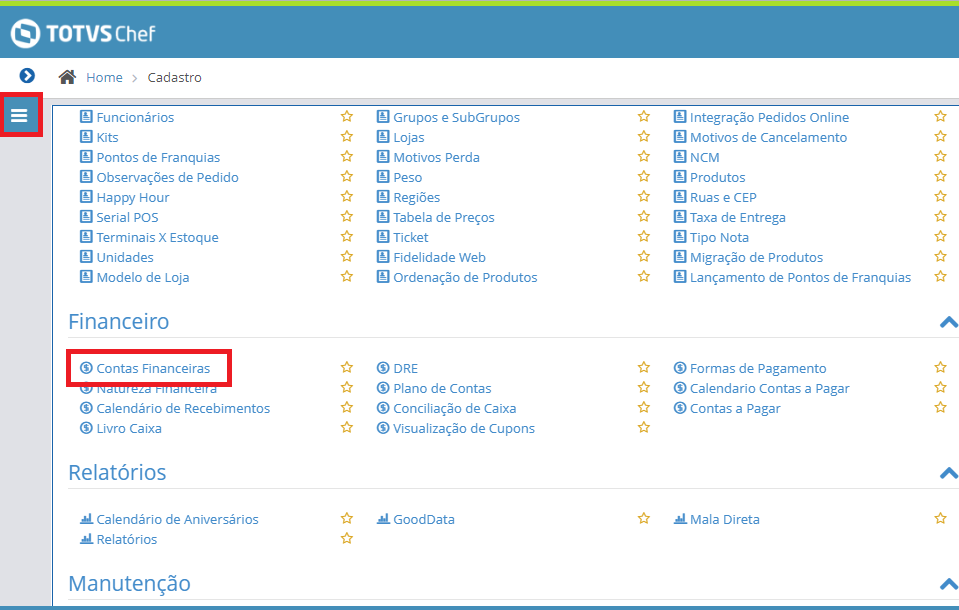Click the Regiões form icon
The image size is (959, 610).
tap(383, 196)
